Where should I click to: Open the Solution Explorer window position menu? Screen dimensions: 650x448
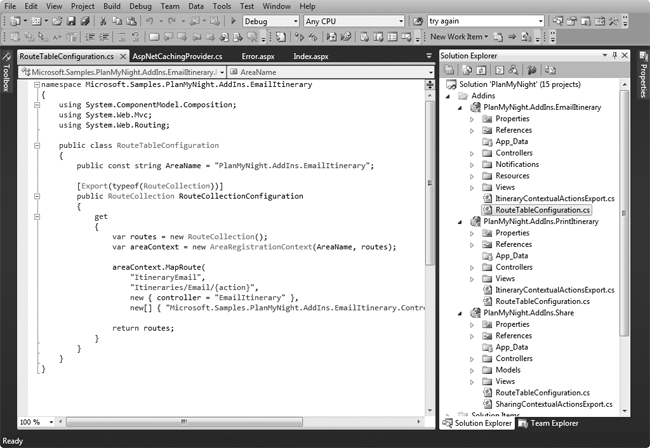605,55
